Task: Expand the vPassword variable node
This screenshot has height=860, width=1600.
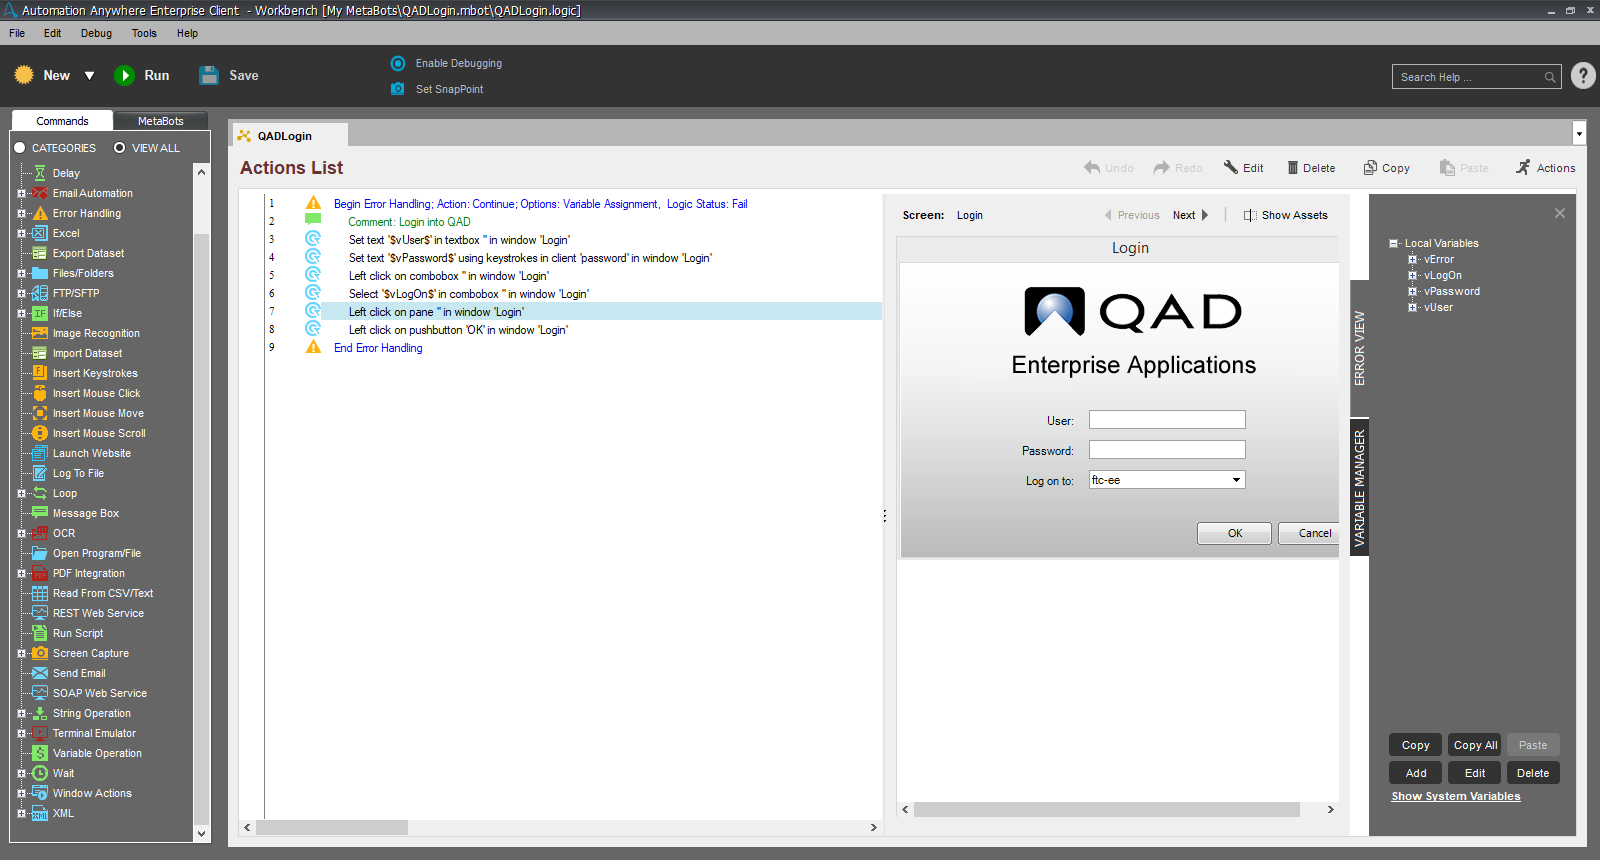Action: [1413, 291]
